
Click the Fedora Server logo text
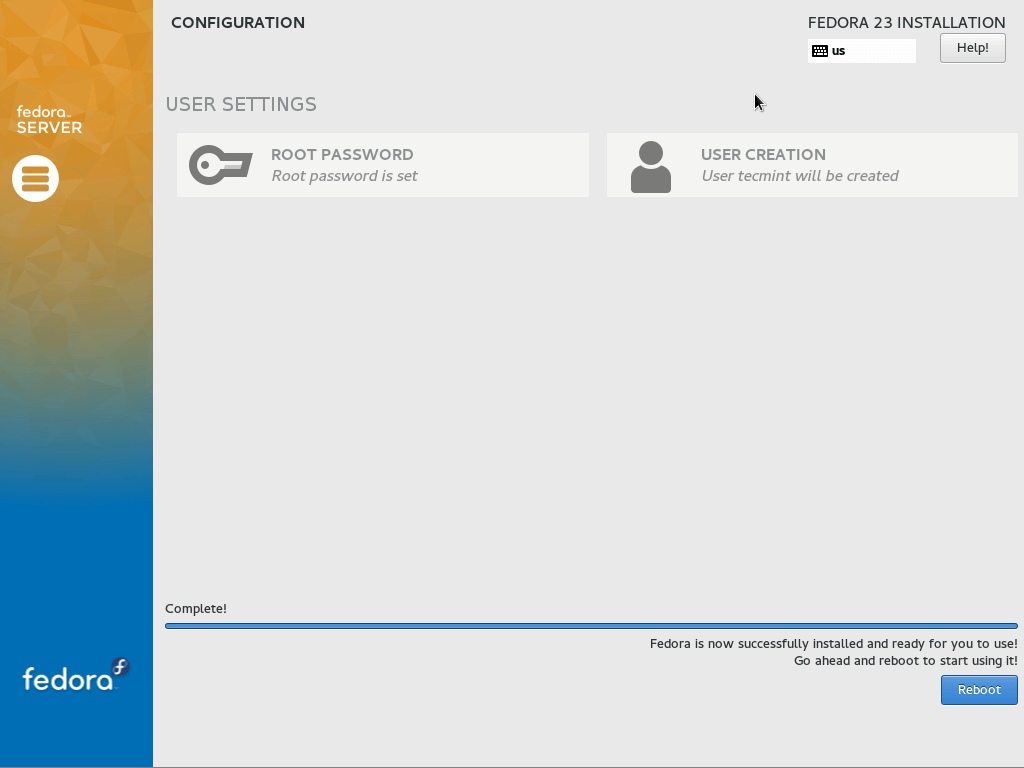point(49,120)
